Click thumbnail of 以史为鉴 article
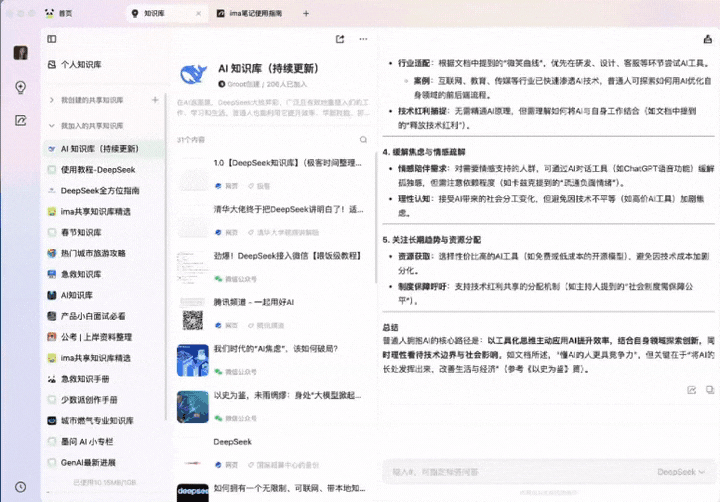The height and width of the screenshot is (502, 720). 193,406
